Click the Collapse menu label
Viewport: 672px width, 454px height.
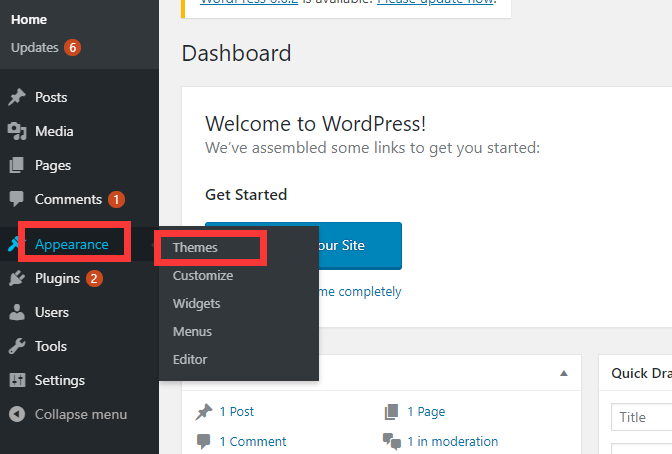click(81, 415)
